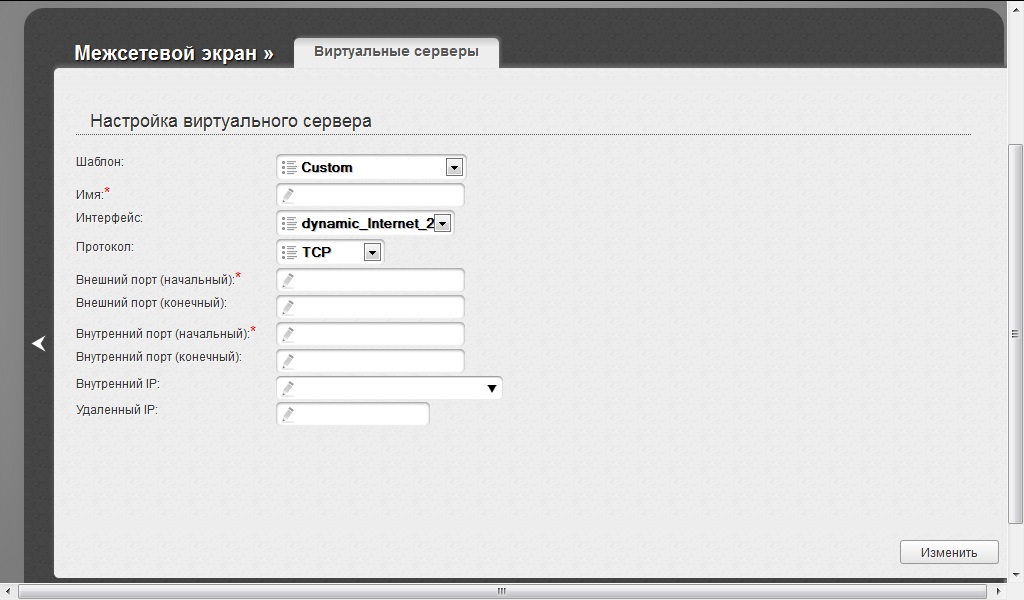This screenshot has width=1024, height=600.
Task: Open the Шаблон Custom dropdown arrow
Action: click(454, 167)
